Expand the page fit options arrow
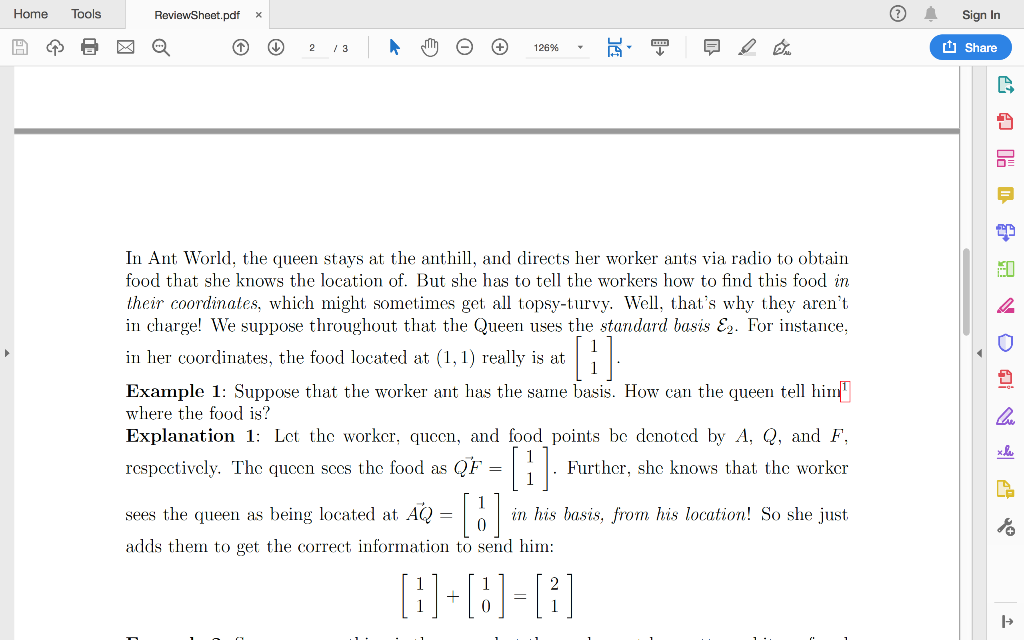The height and width of the screenshot is (640, 1024). 629,48
